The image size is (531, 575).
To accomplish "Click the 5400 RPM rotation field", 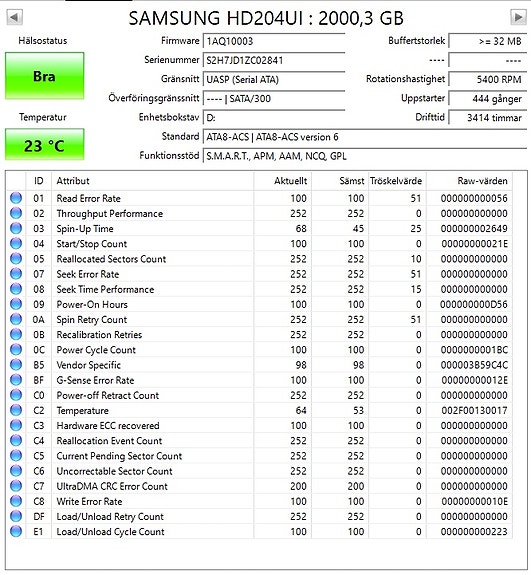I will point(488,79).
